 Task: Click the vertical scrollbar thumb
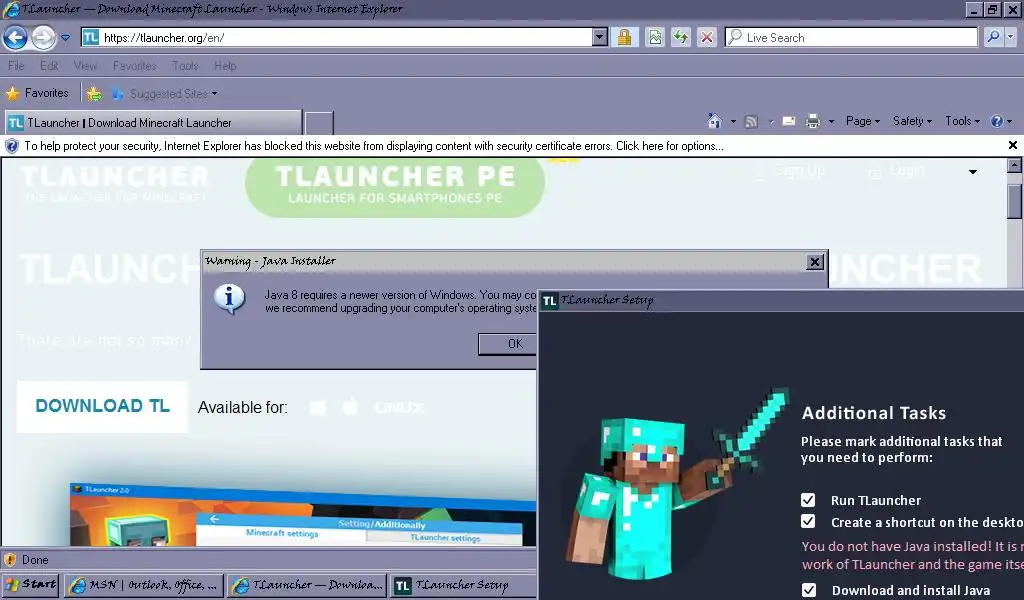point(1014,202)
